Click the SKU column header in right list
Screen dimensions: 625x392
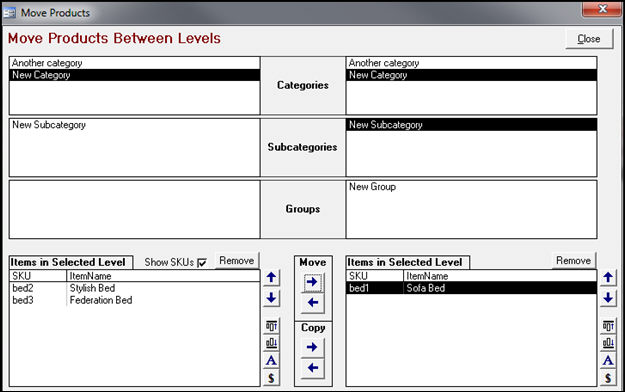click(375, 276)
